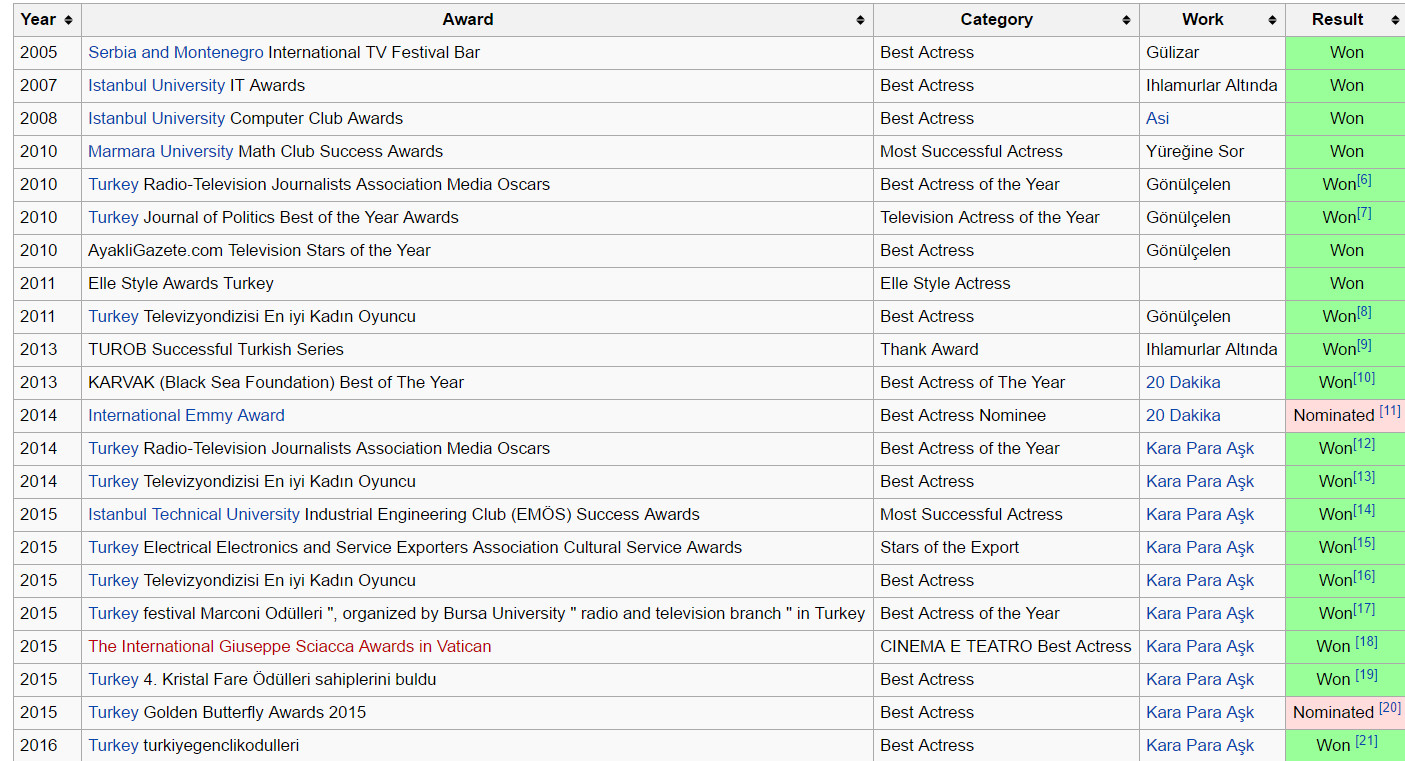Click Marmara University link
The image size is (1405, 761).
[160, 151]
